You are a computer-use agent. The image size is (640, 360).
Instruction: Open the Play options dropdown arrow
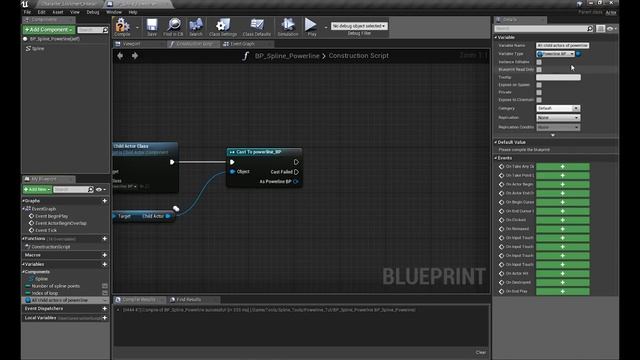326,27
